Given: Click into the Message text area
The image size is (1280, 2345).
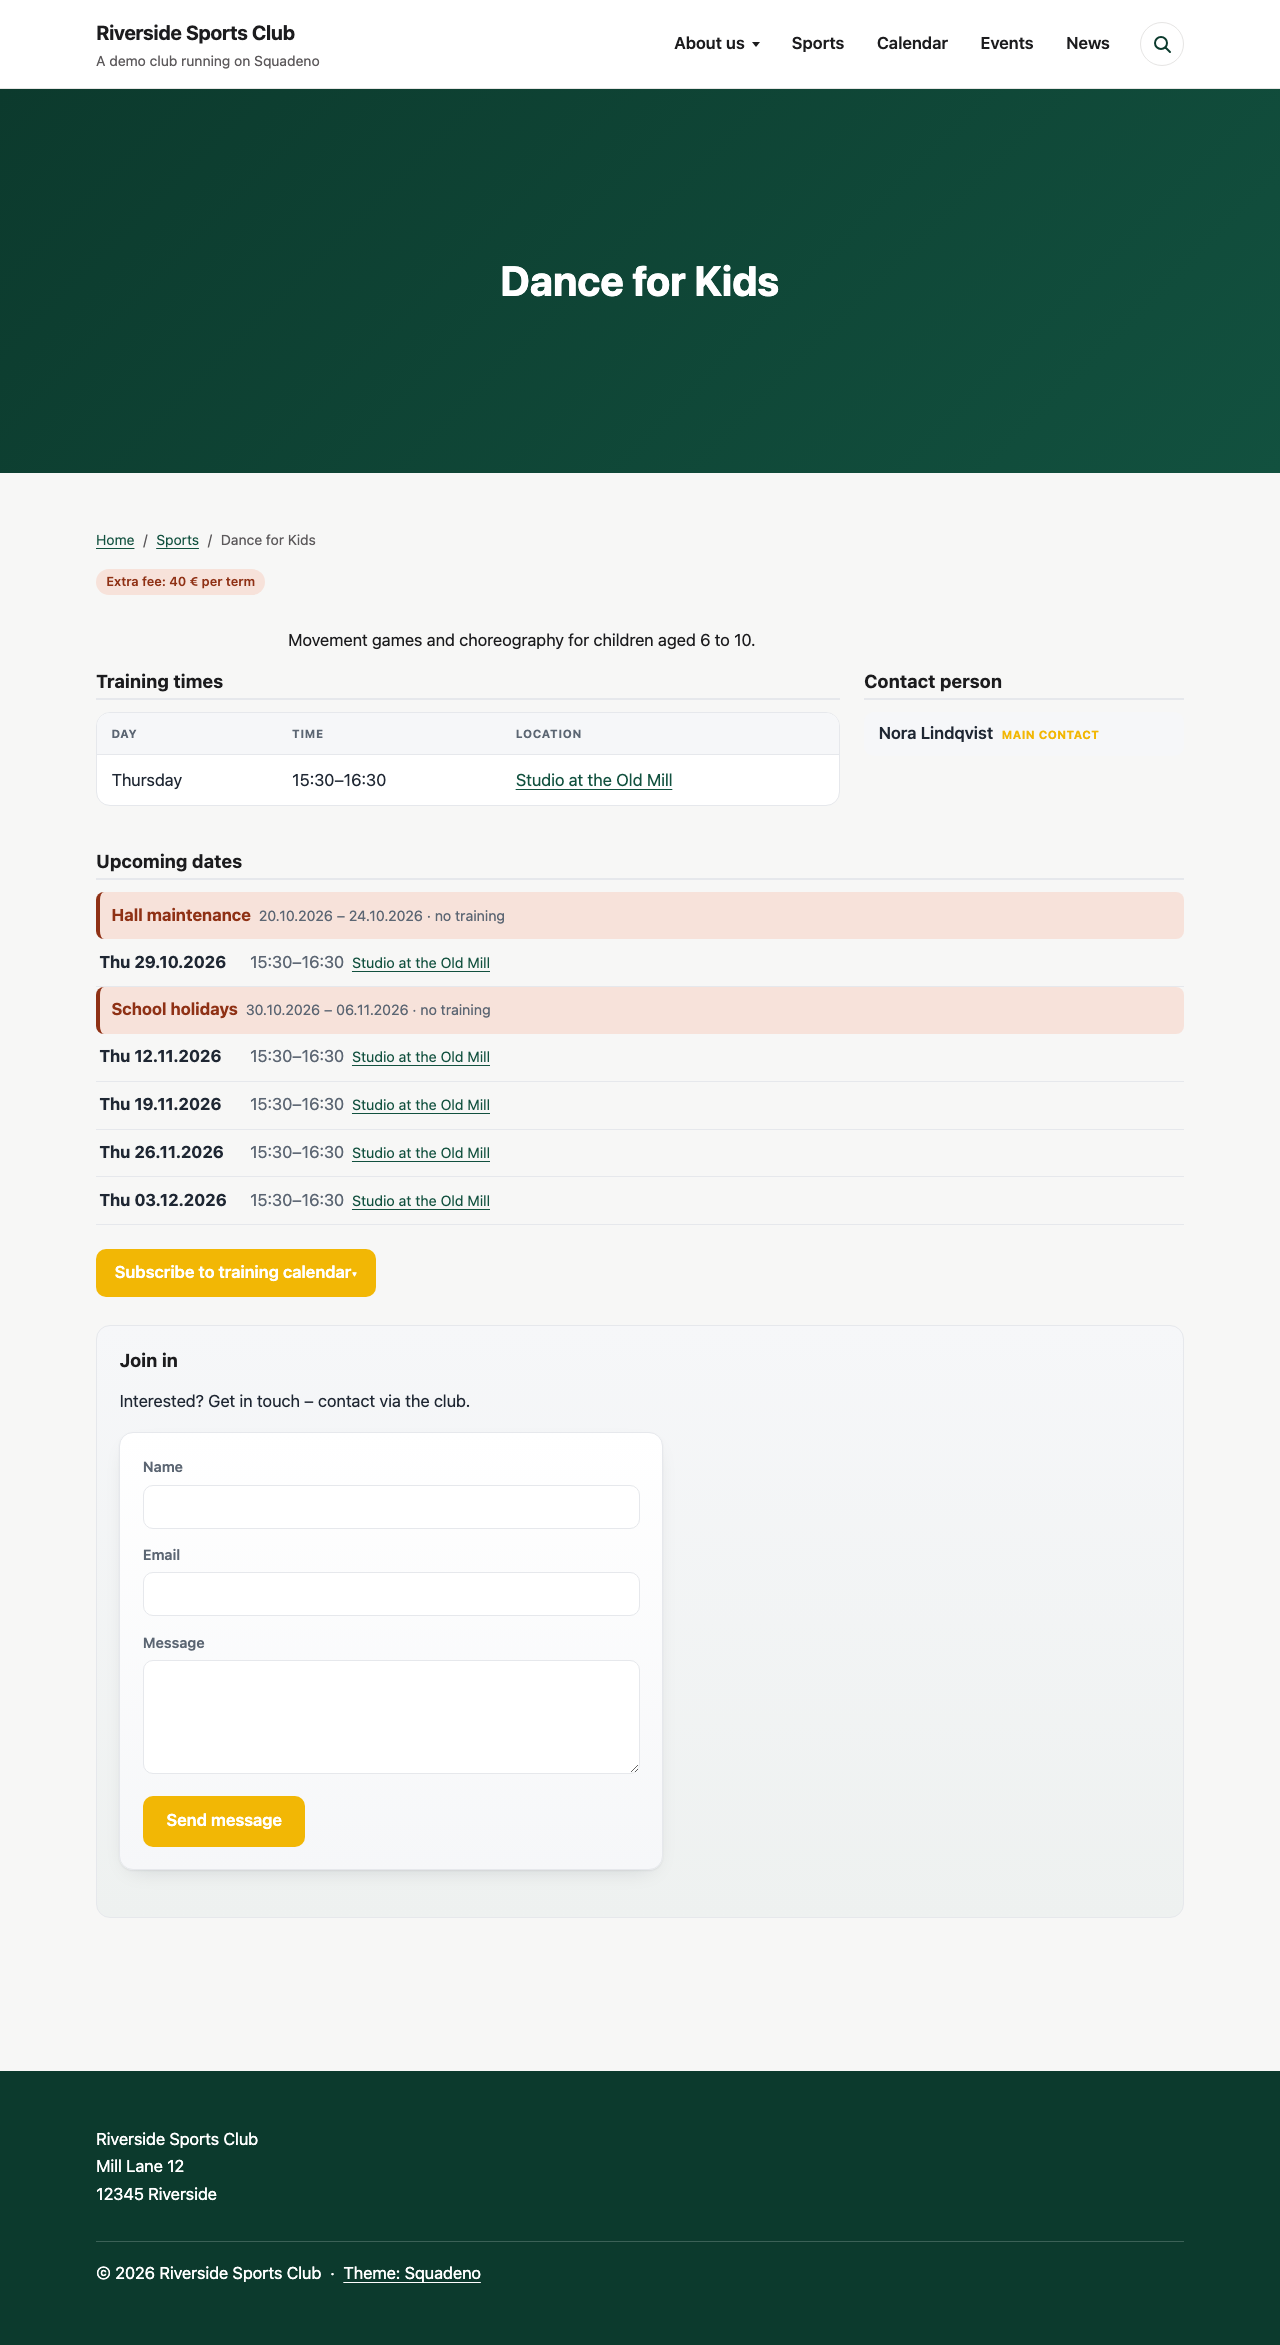Looking at the screenshot, I should 391,1717.
